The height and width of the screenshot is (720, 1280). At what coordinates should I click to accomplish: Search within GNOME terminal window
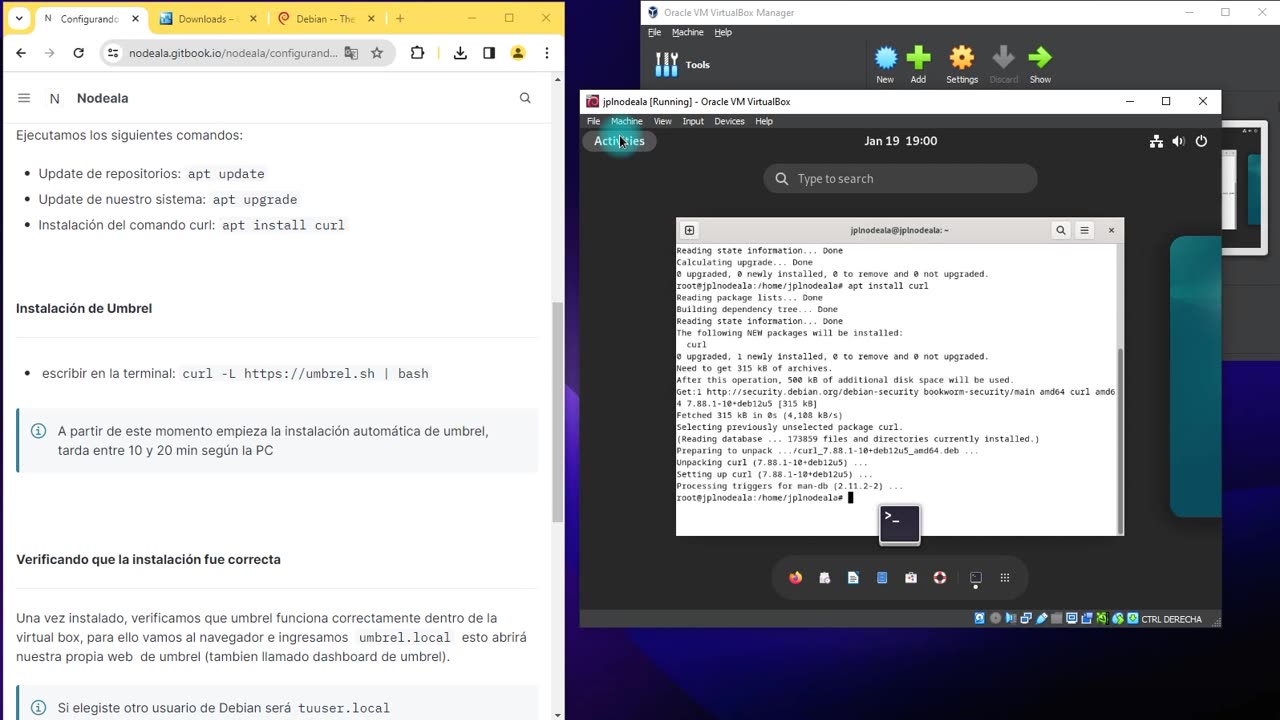1061,230
